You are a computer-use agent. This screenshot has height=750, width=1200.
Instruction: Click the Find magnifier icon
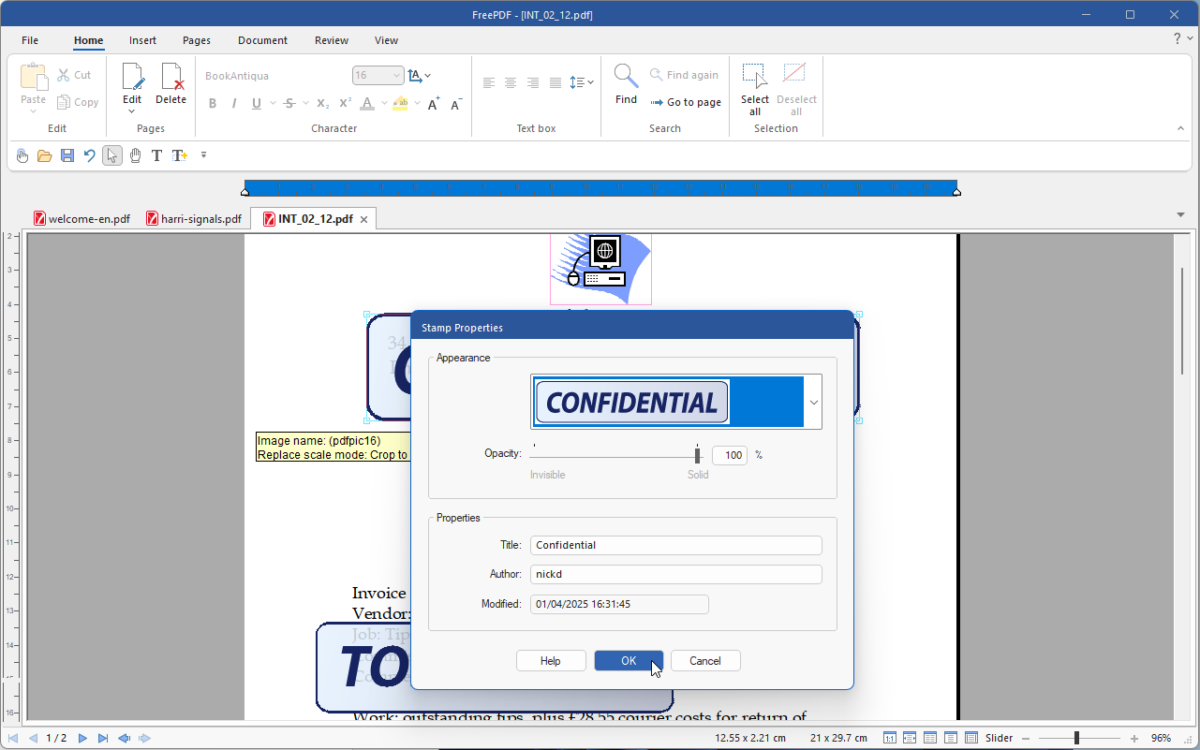(x=625, y=74)
